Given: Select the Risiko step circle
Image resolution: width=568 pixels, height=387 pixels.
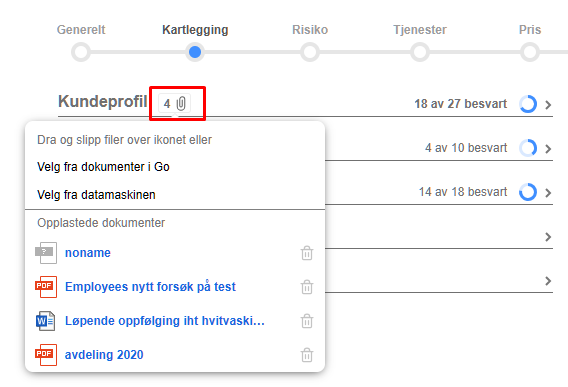Looking at the screenshot, I should tap(310, 52).
